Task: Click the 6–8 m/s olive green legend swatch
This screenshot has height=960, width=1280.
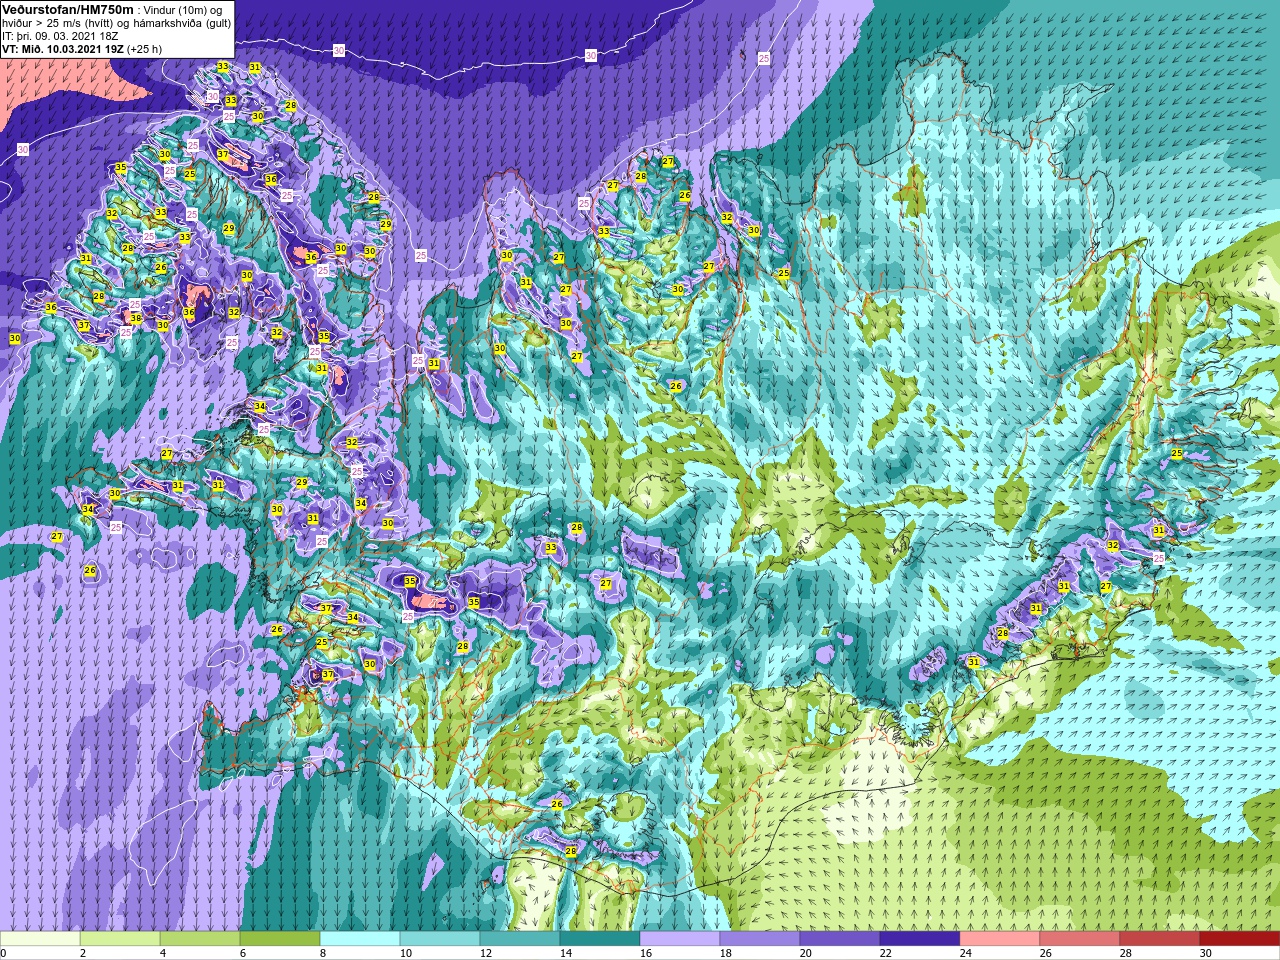Action: pyautogui.click(x=280, y=939)
